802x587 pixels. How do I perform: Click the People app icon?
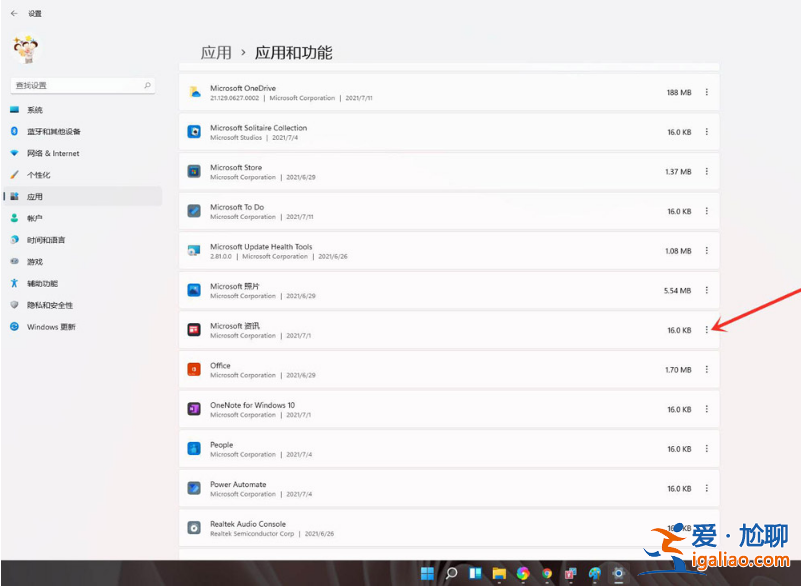pos(194,449)
